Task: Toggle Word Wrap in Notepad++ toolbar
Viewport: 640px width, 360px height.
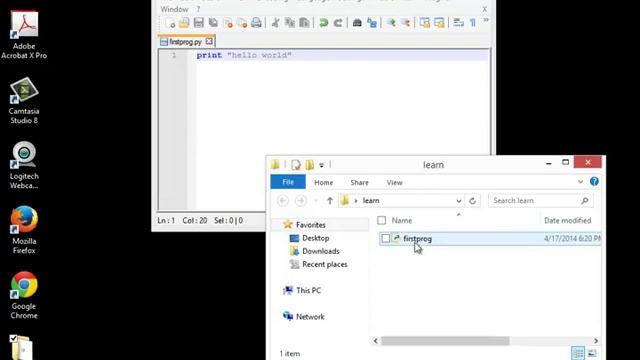Action: click(458, 23)
